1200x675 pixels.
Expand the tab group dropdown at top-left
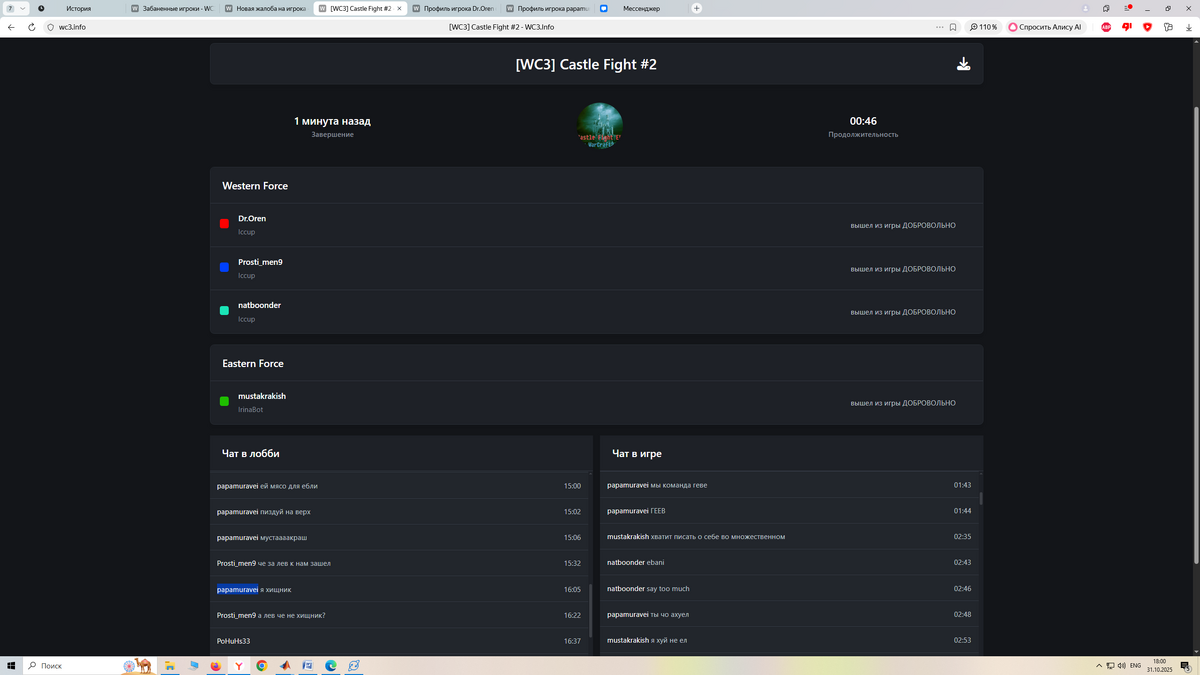(16, 8)
